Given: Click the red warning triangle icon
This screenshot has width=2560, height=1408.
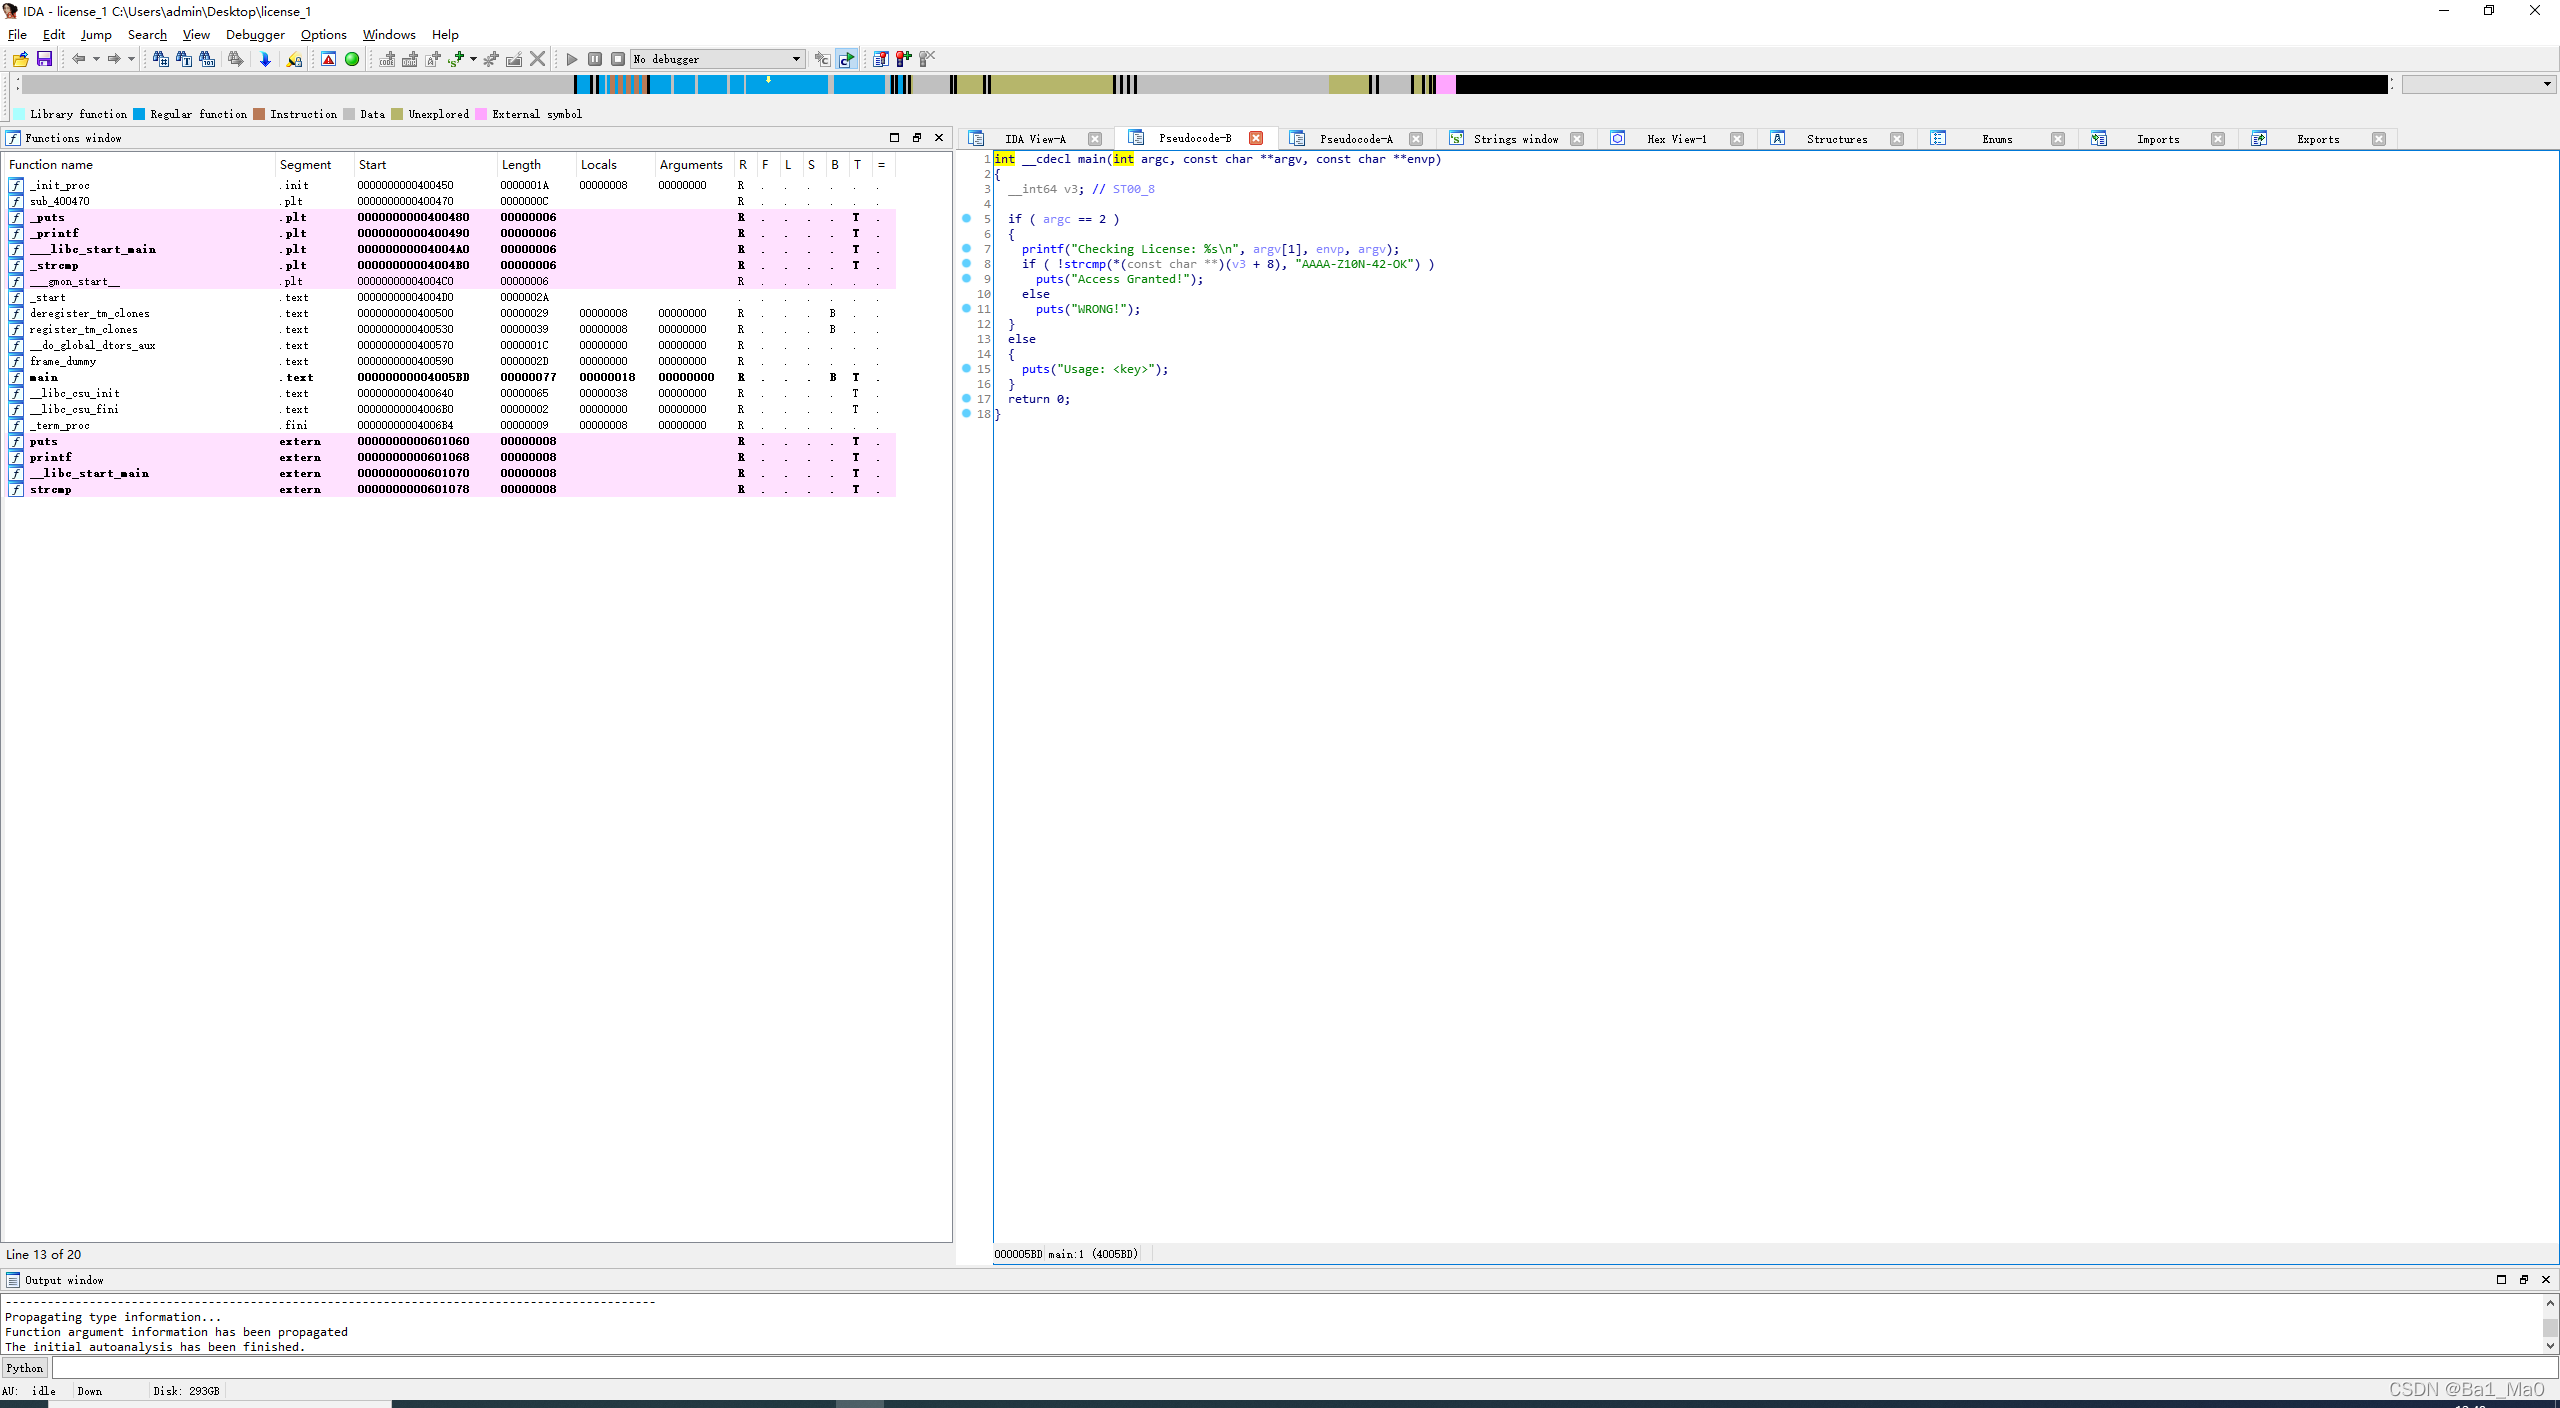Looking at the screenshot, I should point(328,59).
